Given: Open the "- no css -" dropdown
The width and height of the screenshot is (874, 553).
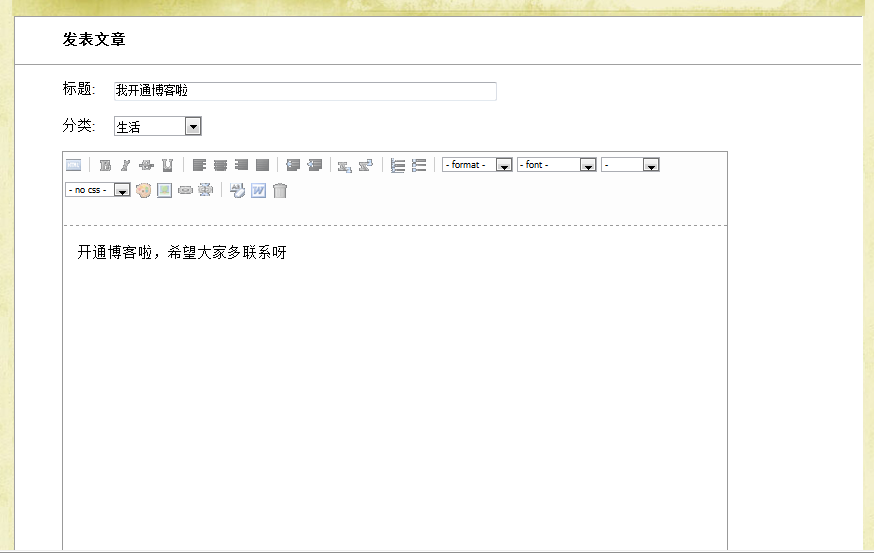Looking at the screenshot, I should [98, 190].
